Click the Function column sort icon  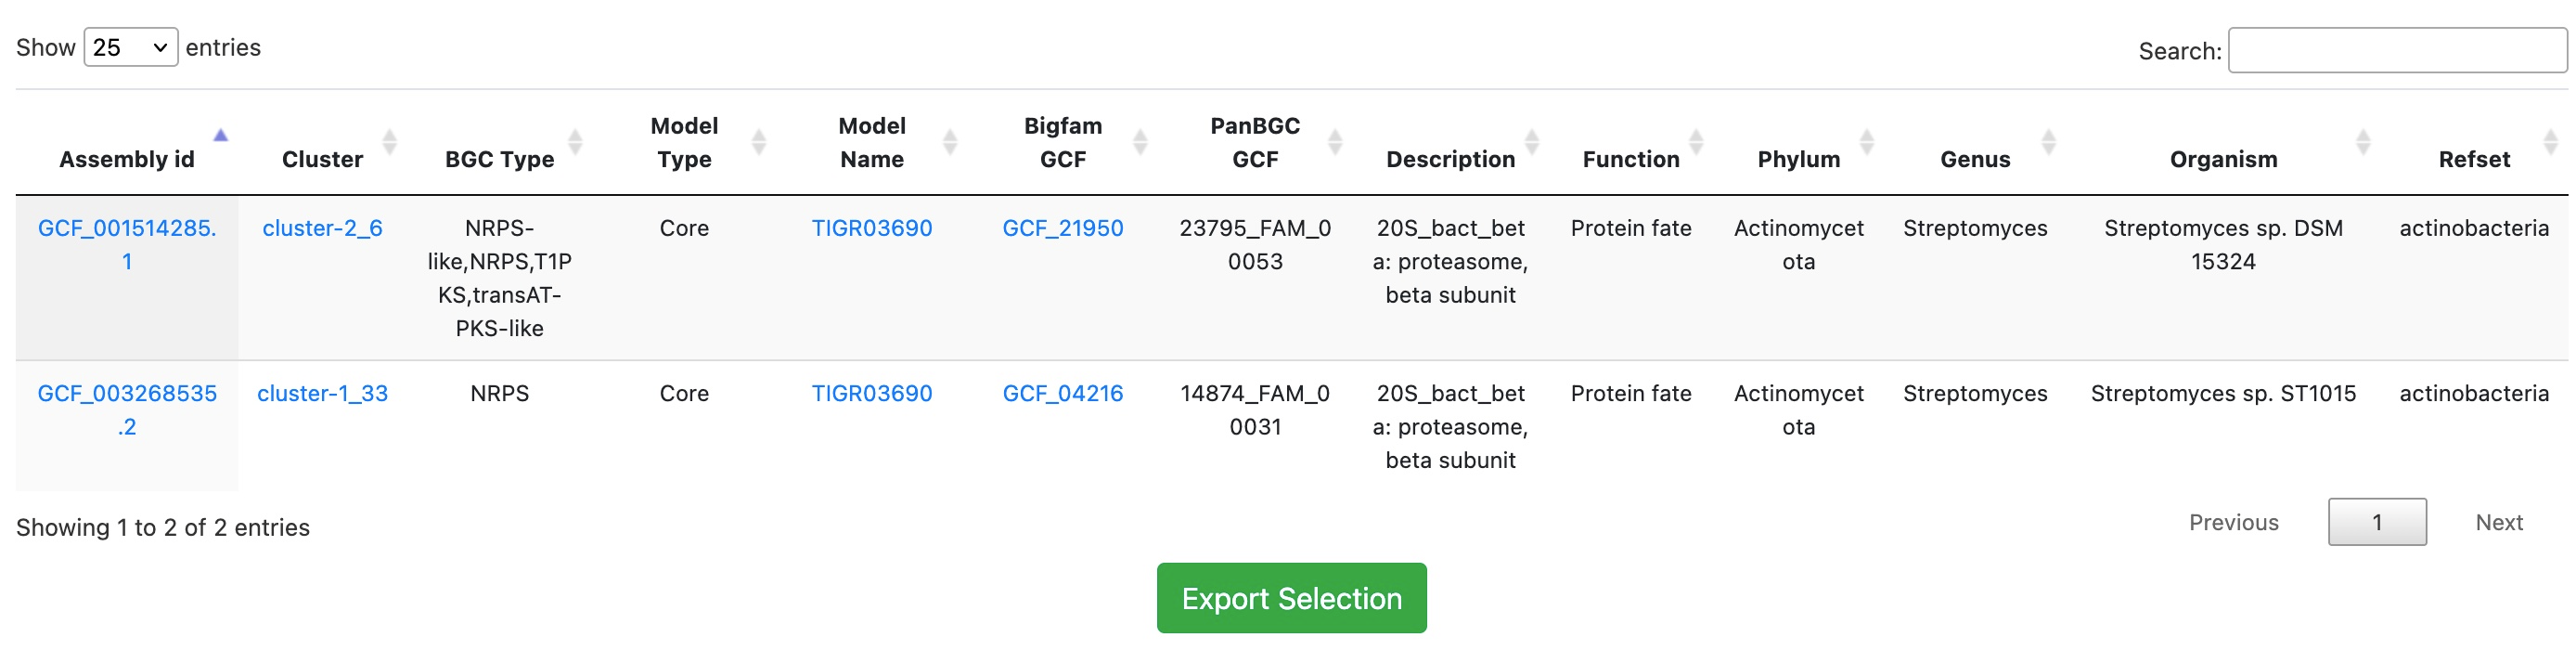coord(1694,142)
